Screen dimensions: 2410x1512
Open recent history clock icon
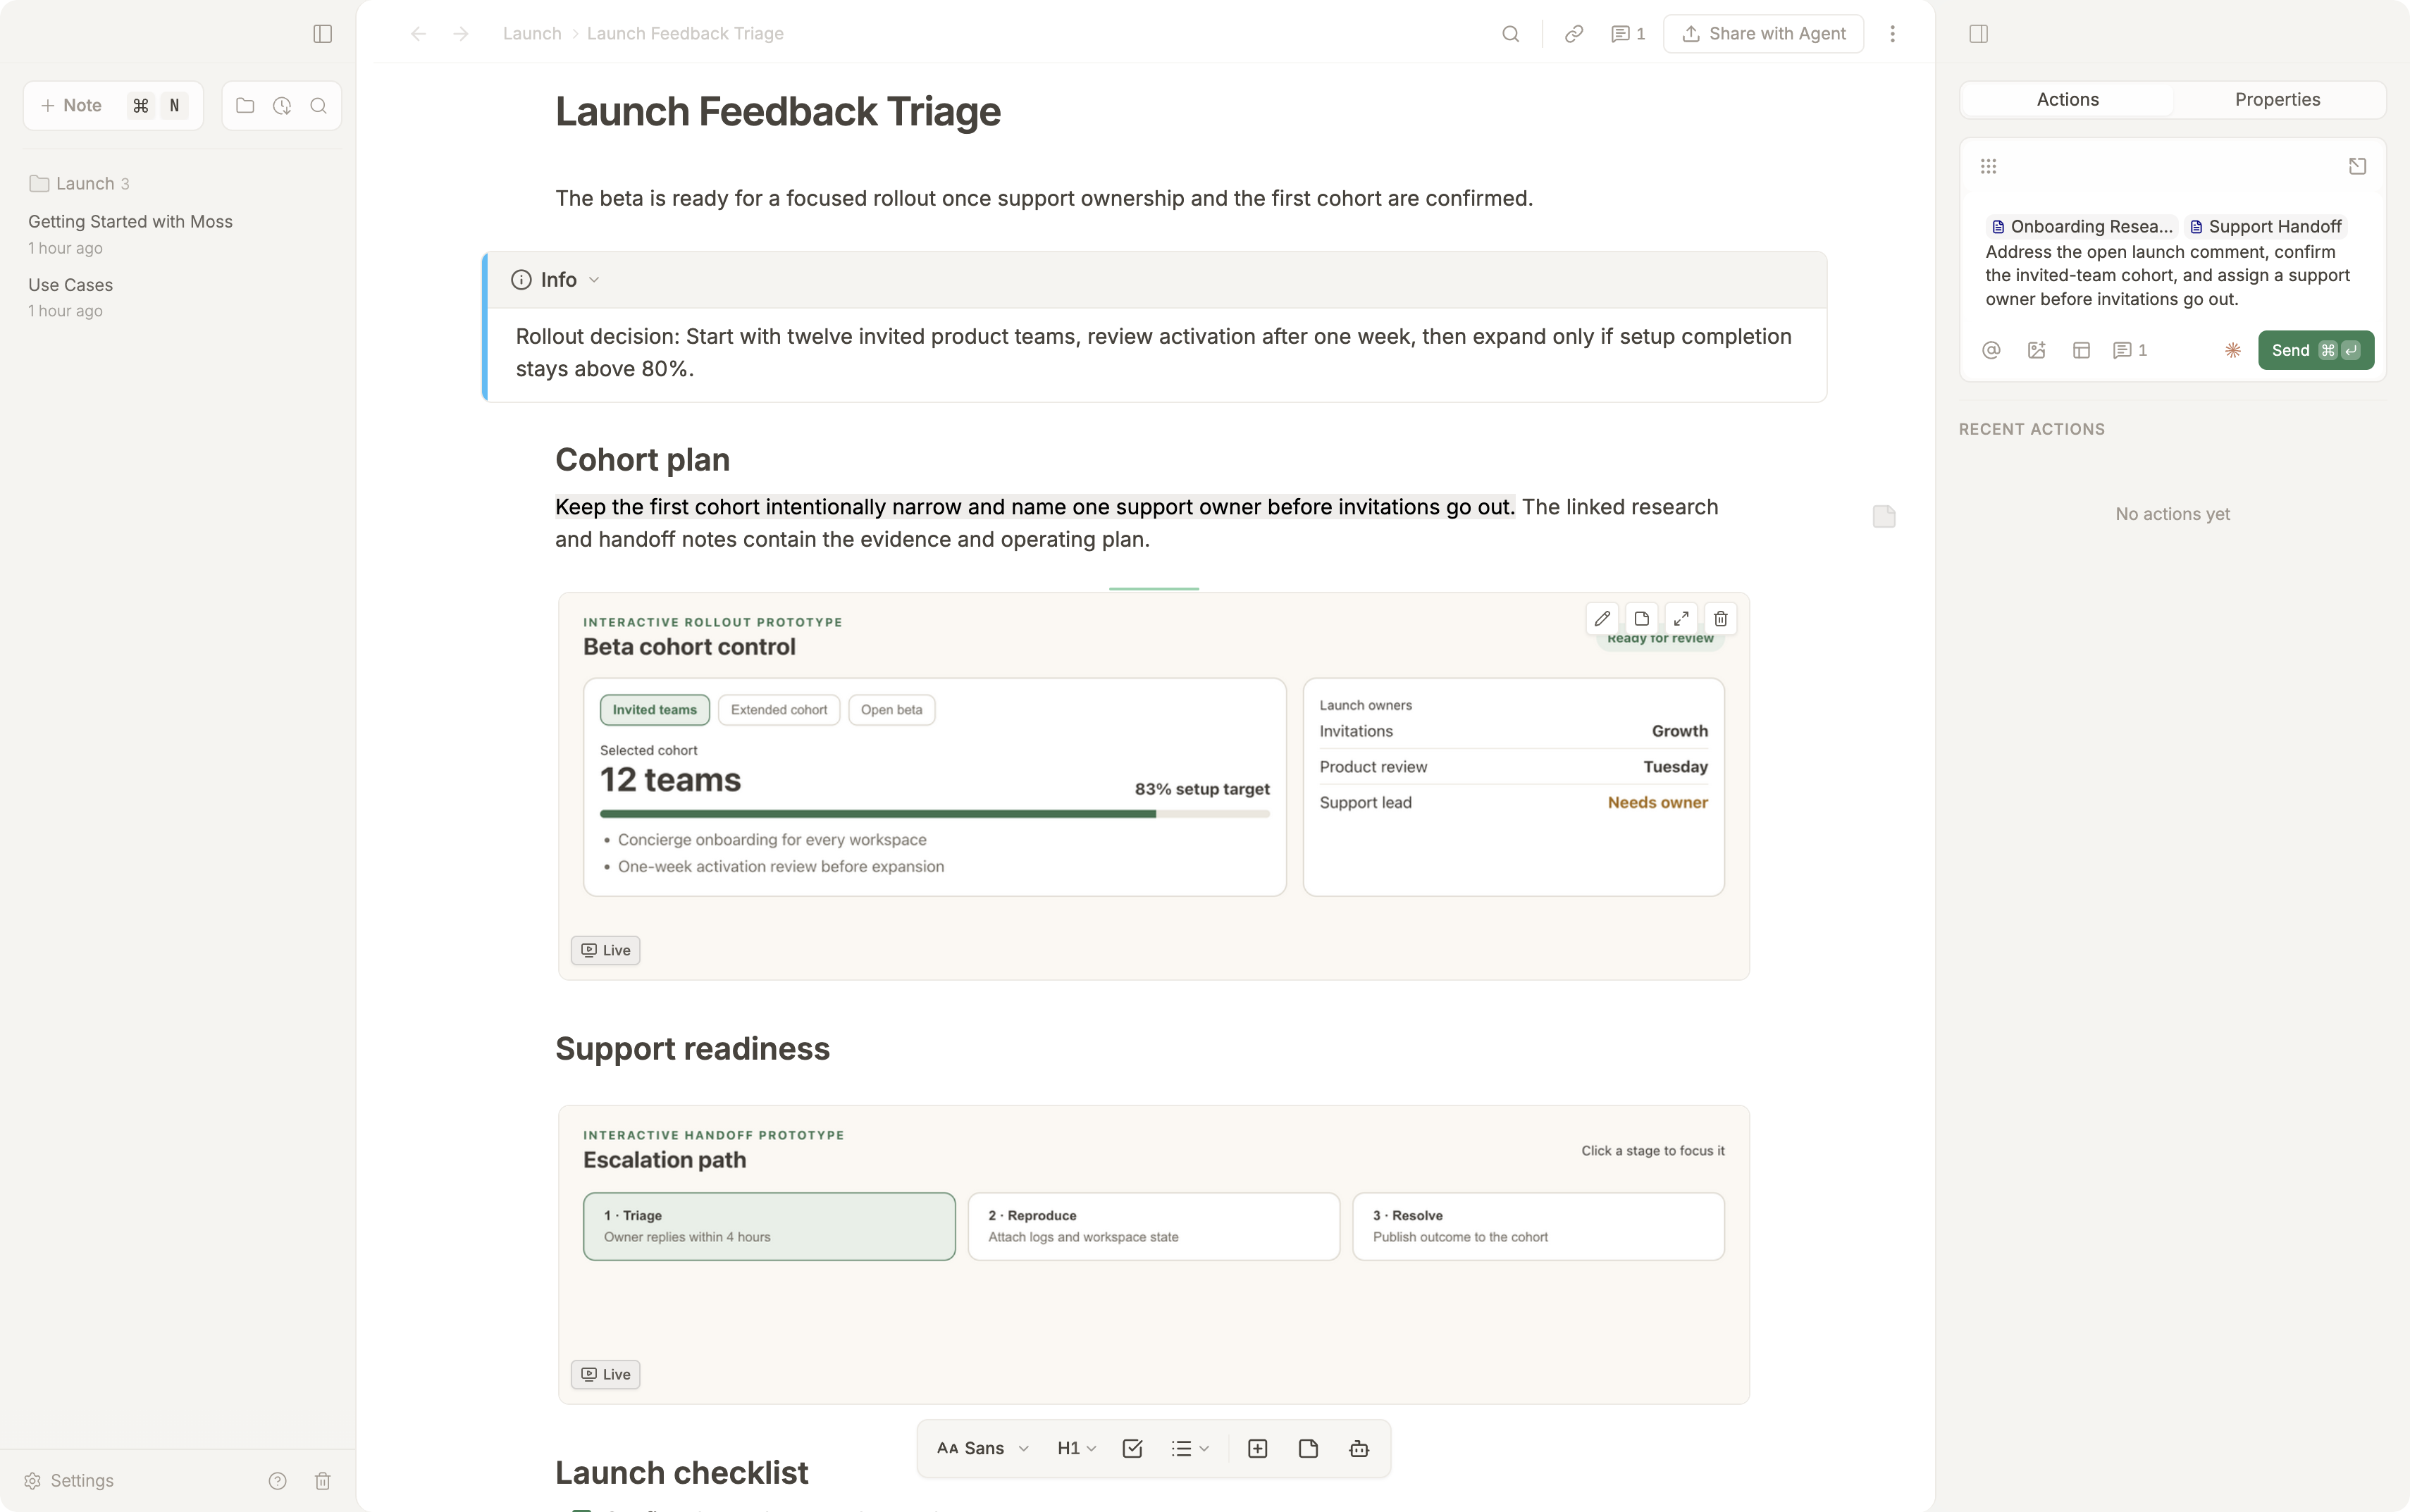(282, 106)
